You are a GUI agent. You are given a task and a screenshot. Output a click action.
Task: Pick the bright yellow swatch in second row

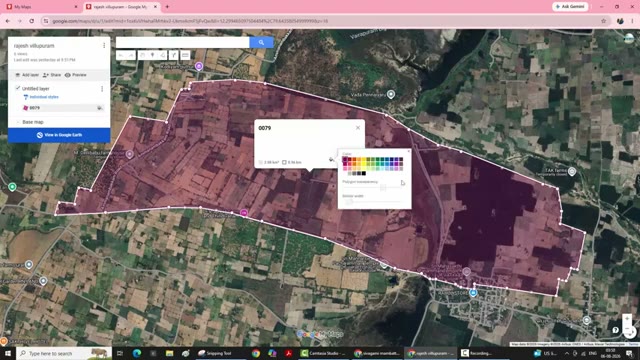tap(364, 164)
